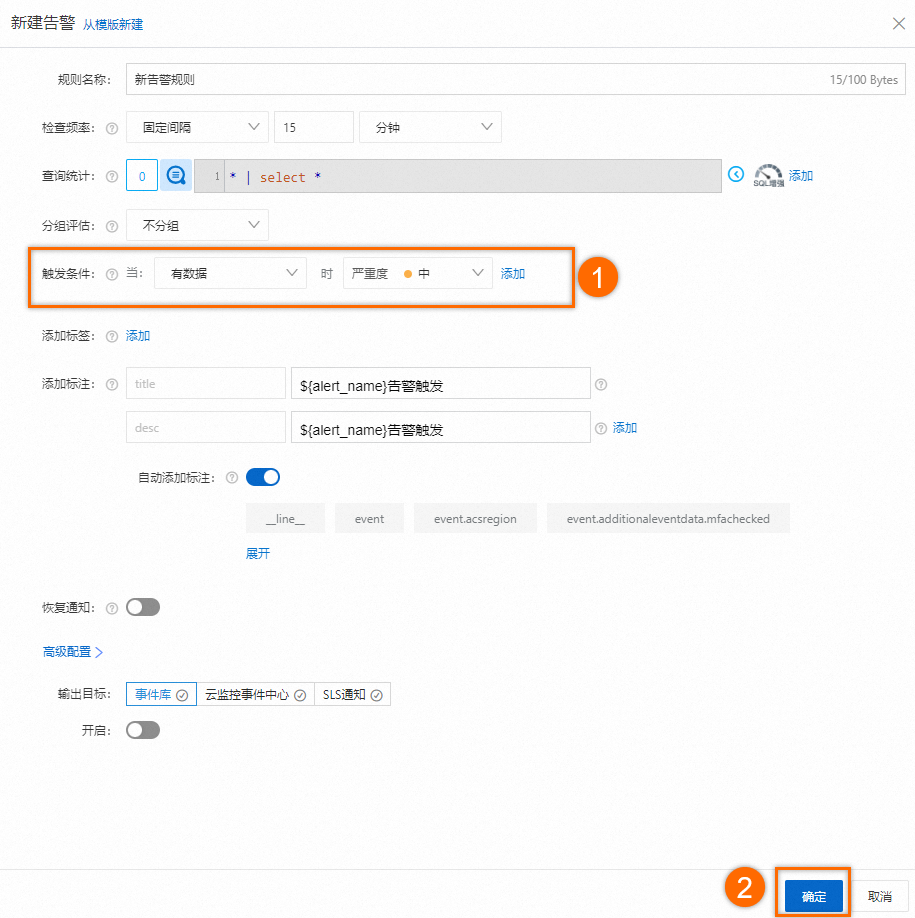Turn off the 自动添加标注 switch

[263, 477]
